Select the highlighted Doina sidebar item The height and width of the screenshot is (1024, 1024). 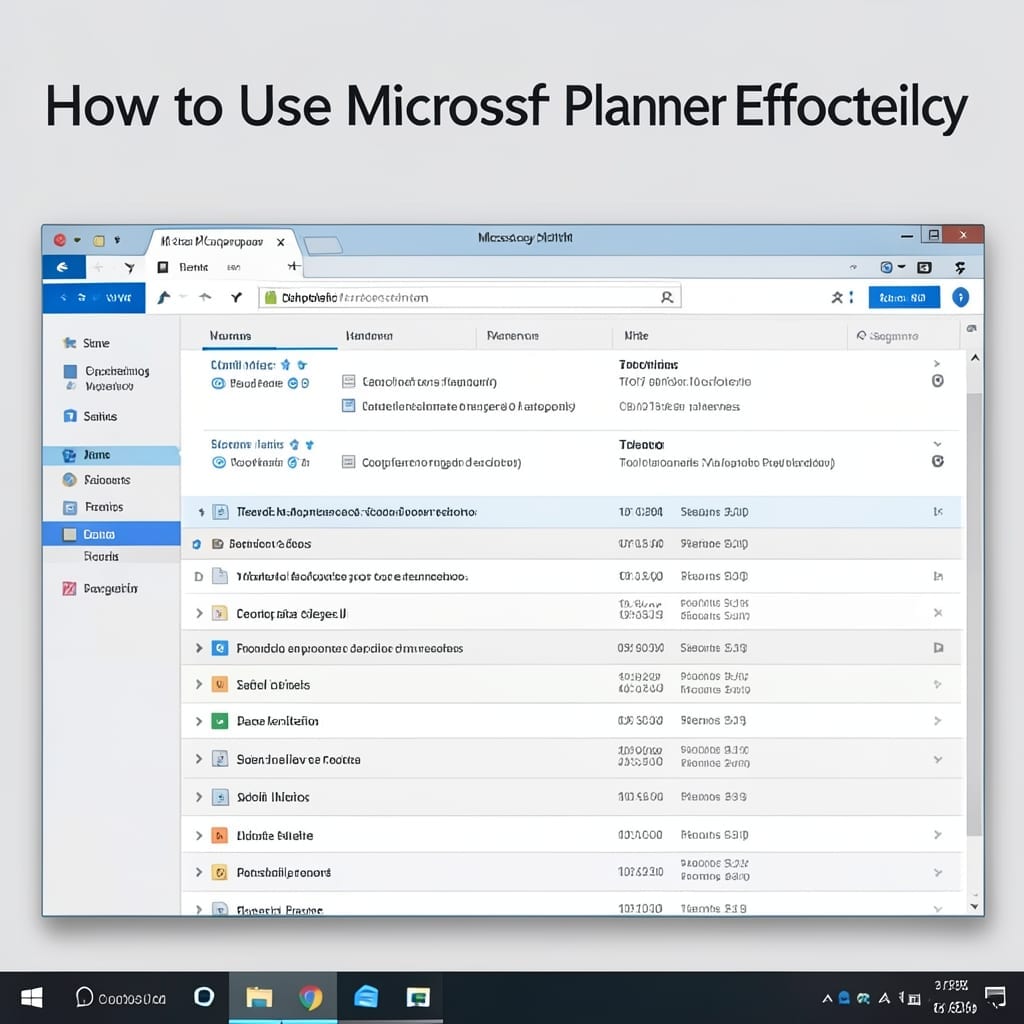click(x=111, y=534)
